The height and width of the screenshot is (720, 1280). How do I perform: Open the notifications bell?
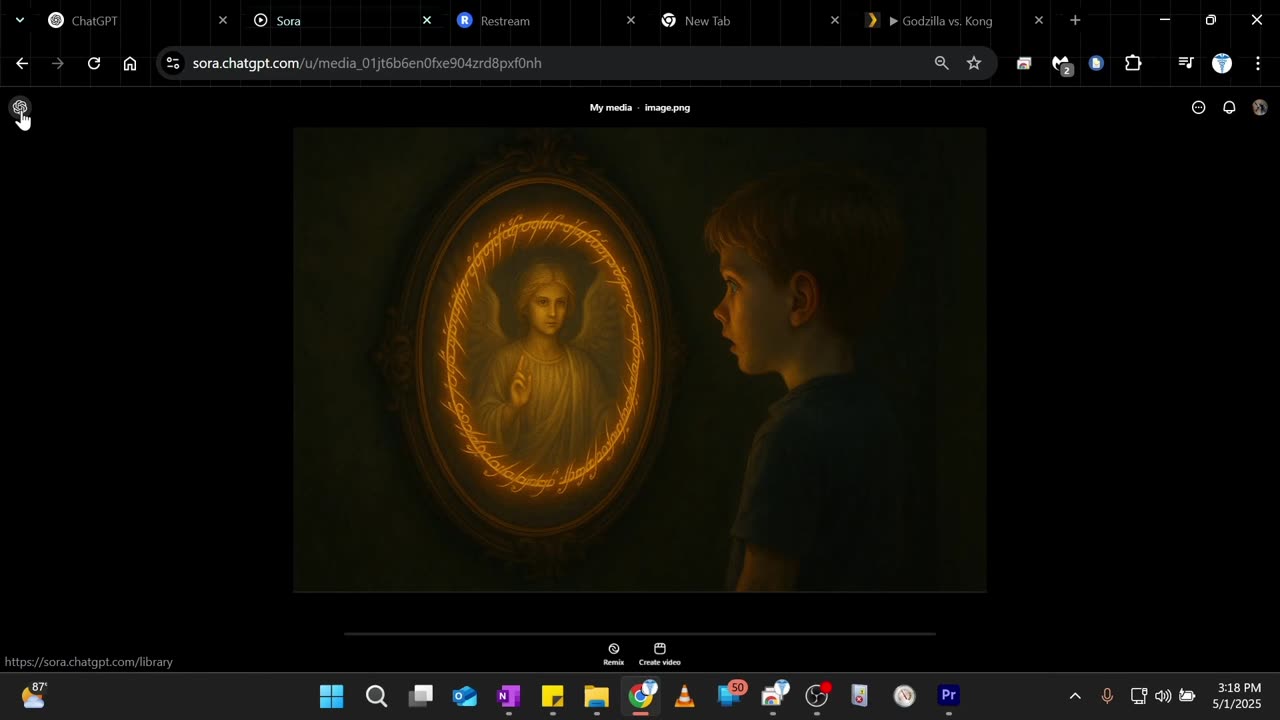[1229, 108]
